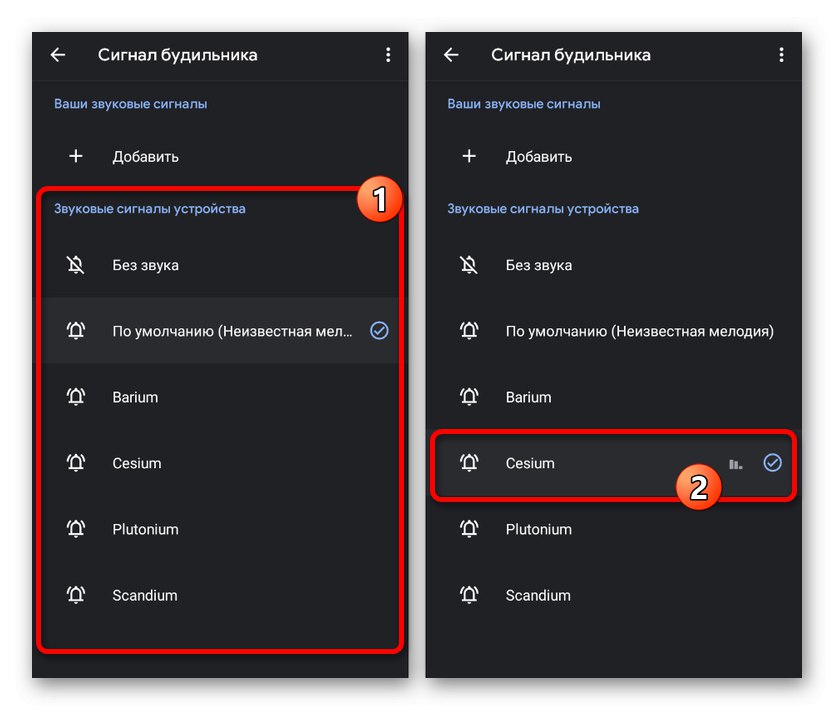Click crossed-out bell icon in left screen
834x710 pixels.
[76, 265]
